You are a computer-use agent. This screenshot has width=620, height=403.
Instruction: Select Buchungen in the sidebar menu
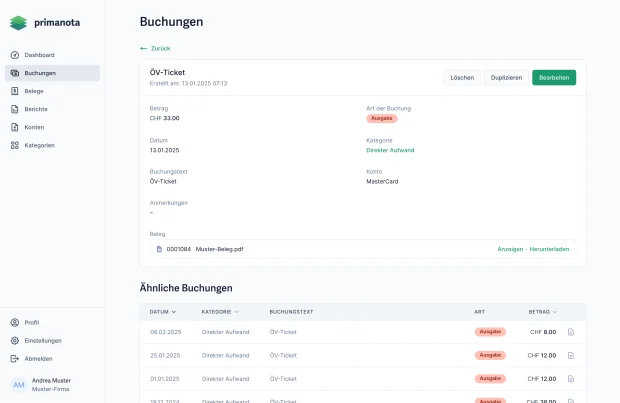click(x=52, y=73)
